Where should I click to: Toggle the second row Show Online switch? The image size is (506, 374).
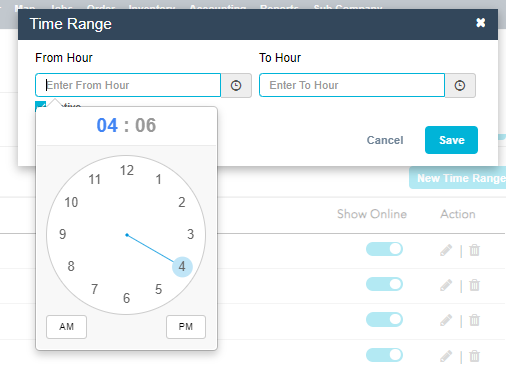tap(384, 284)
